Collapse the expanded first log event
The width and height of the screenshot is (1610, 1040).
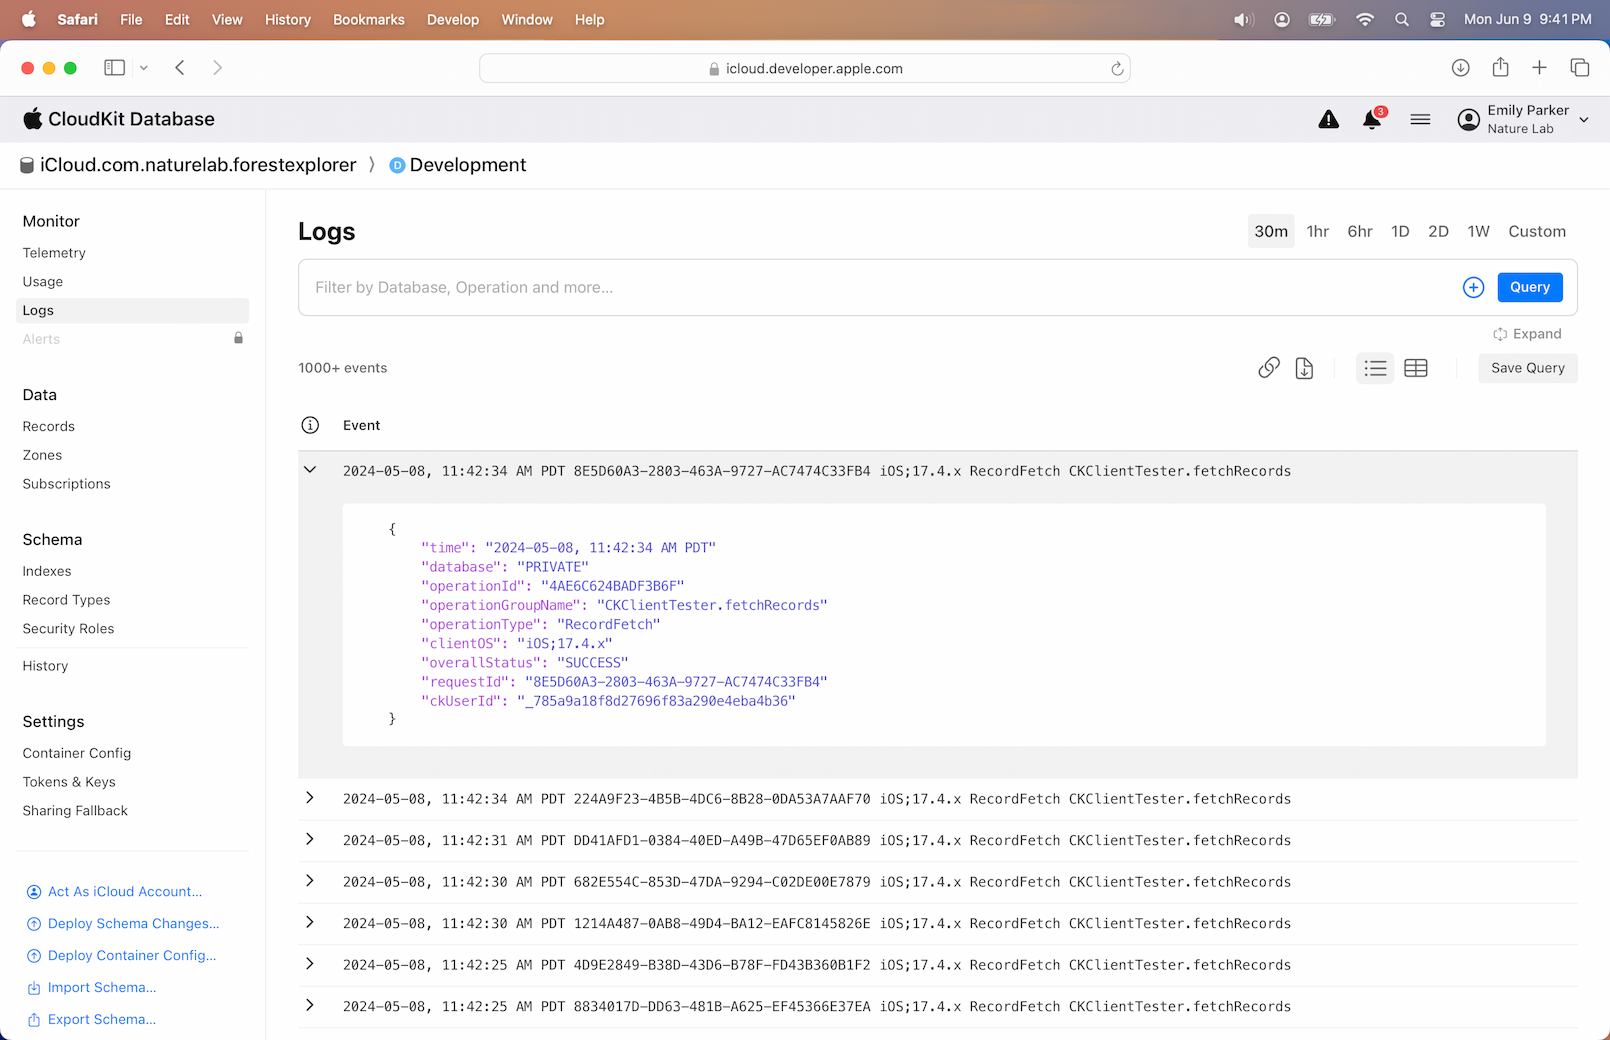310,470
